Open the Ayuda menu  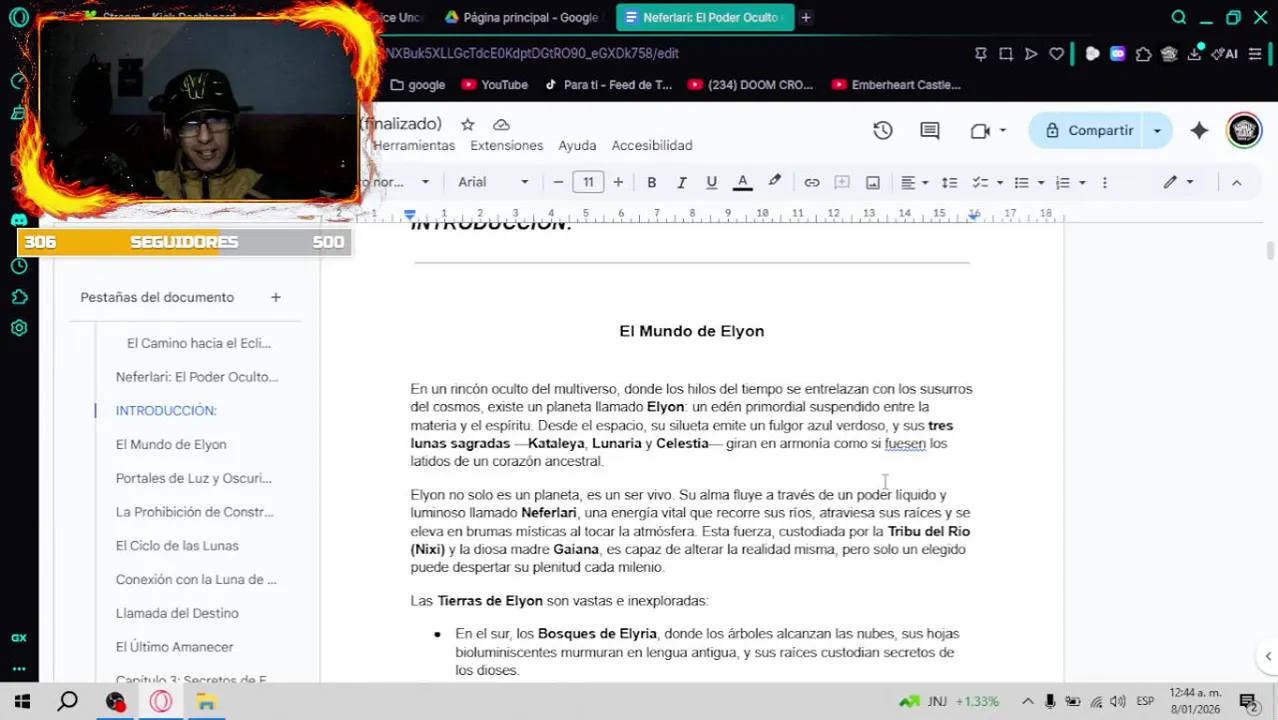577,145
